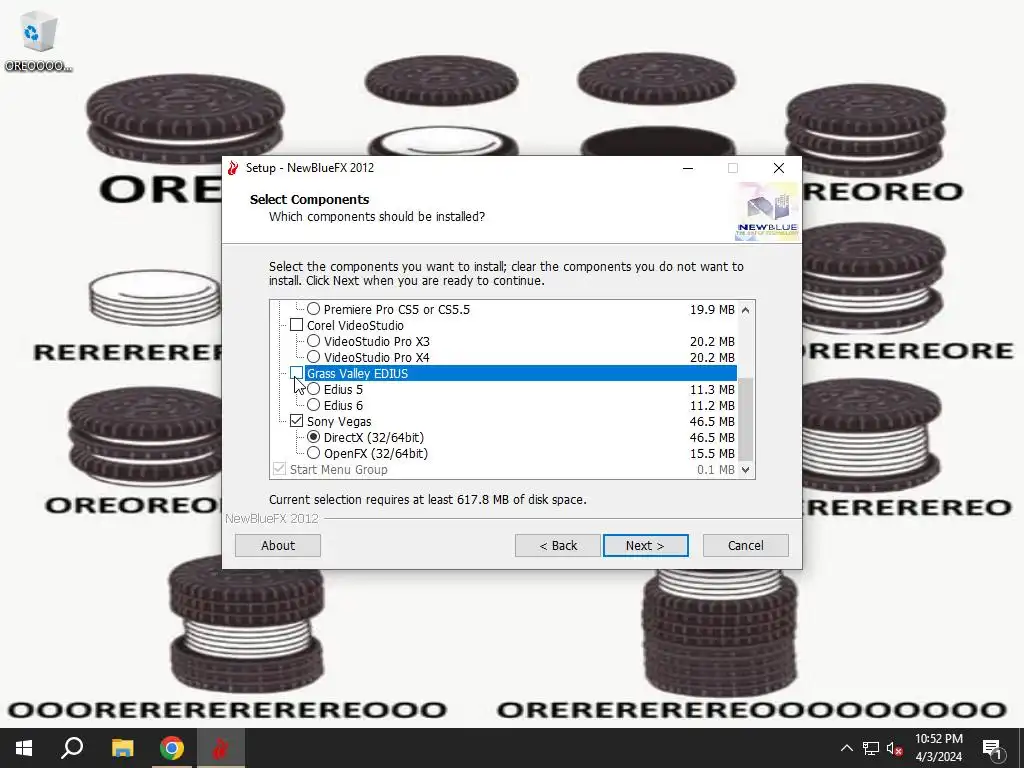Click the 11.3 MB size for Edius 5
The height and width of the screenshot is (768, 1024).
pos(712,389)
